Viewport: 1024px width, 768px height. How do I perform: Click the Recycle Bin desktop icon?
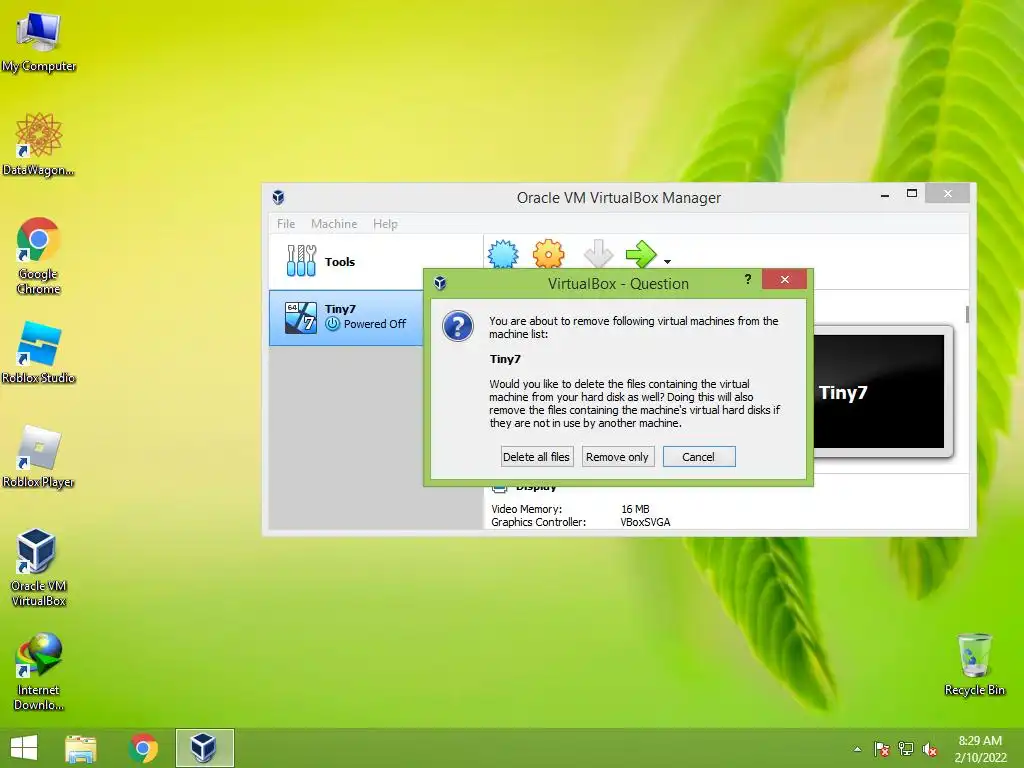[974, 664]
